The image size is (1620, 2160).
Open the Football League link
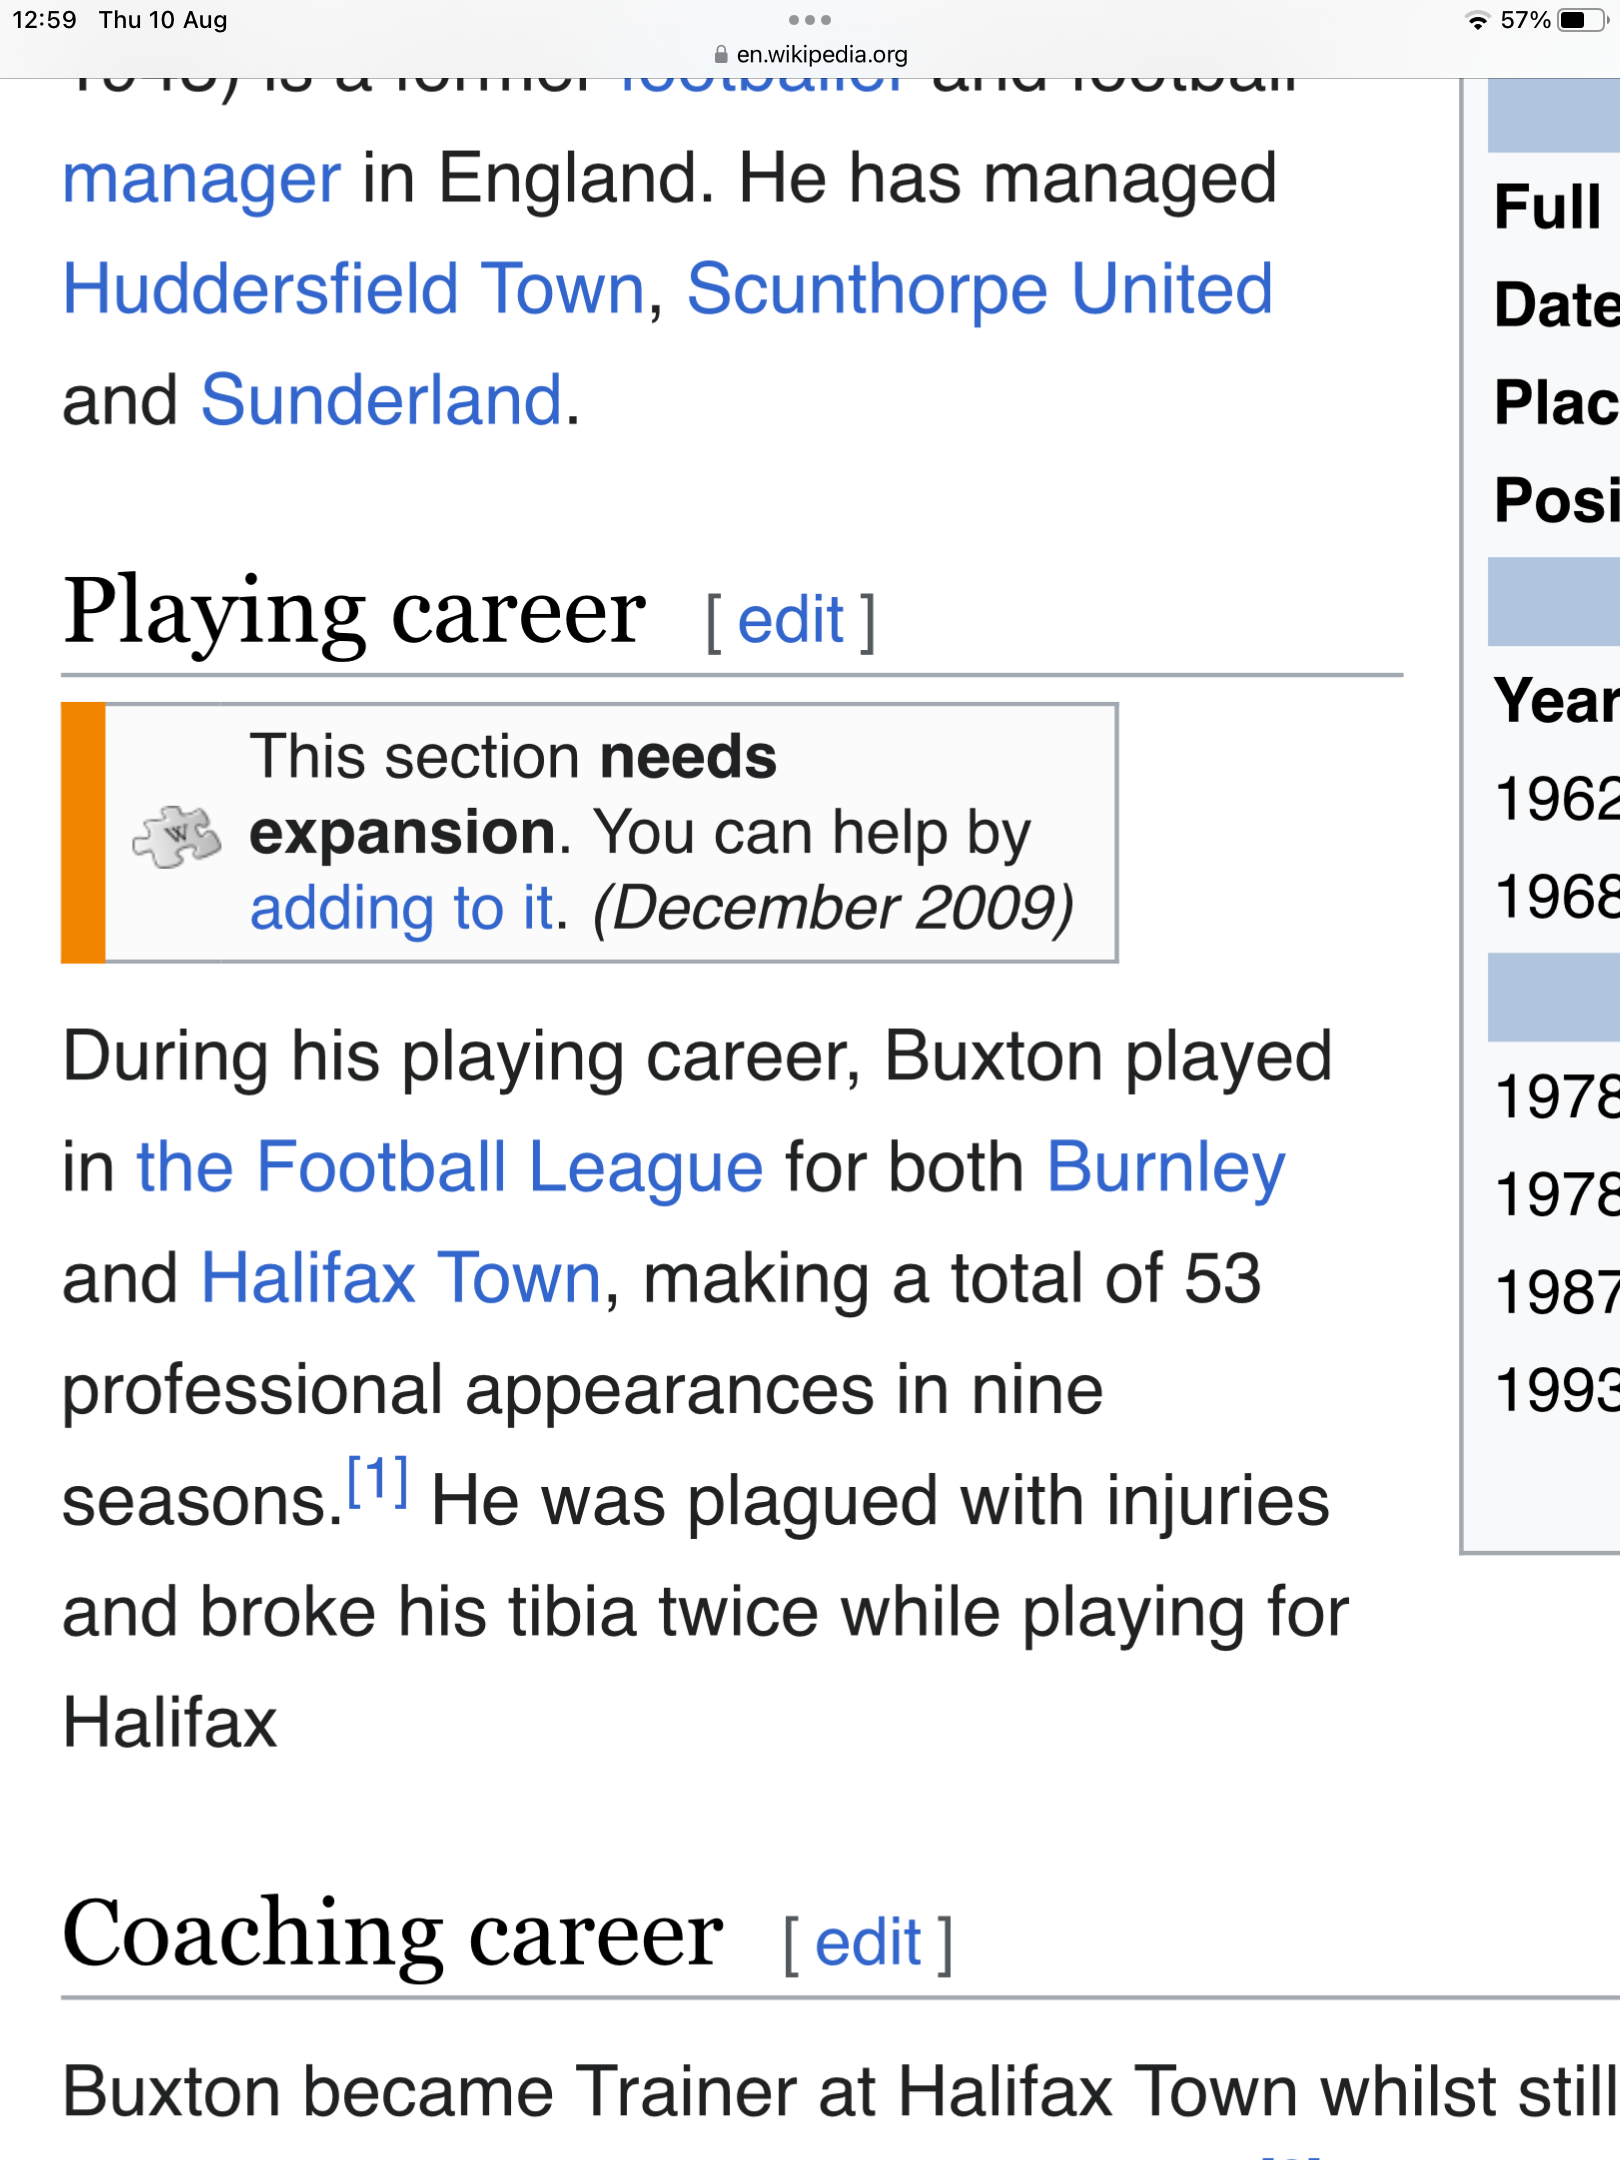click(450, 1167)
